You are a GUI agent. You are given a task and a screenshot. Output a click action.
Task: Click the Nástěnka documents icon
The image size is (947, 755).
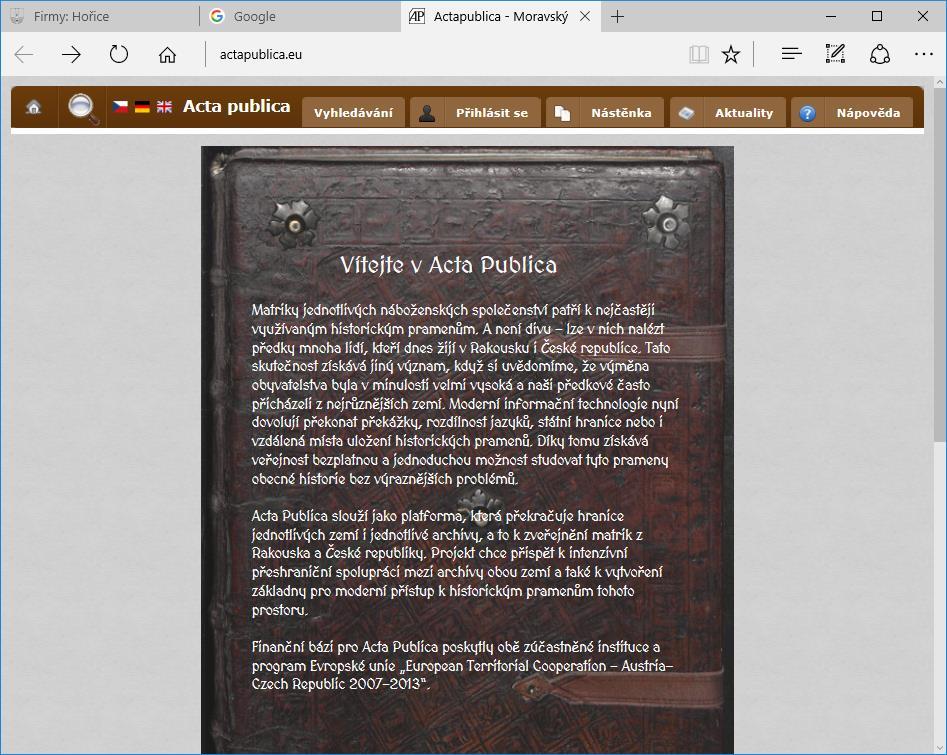[562, 113]
